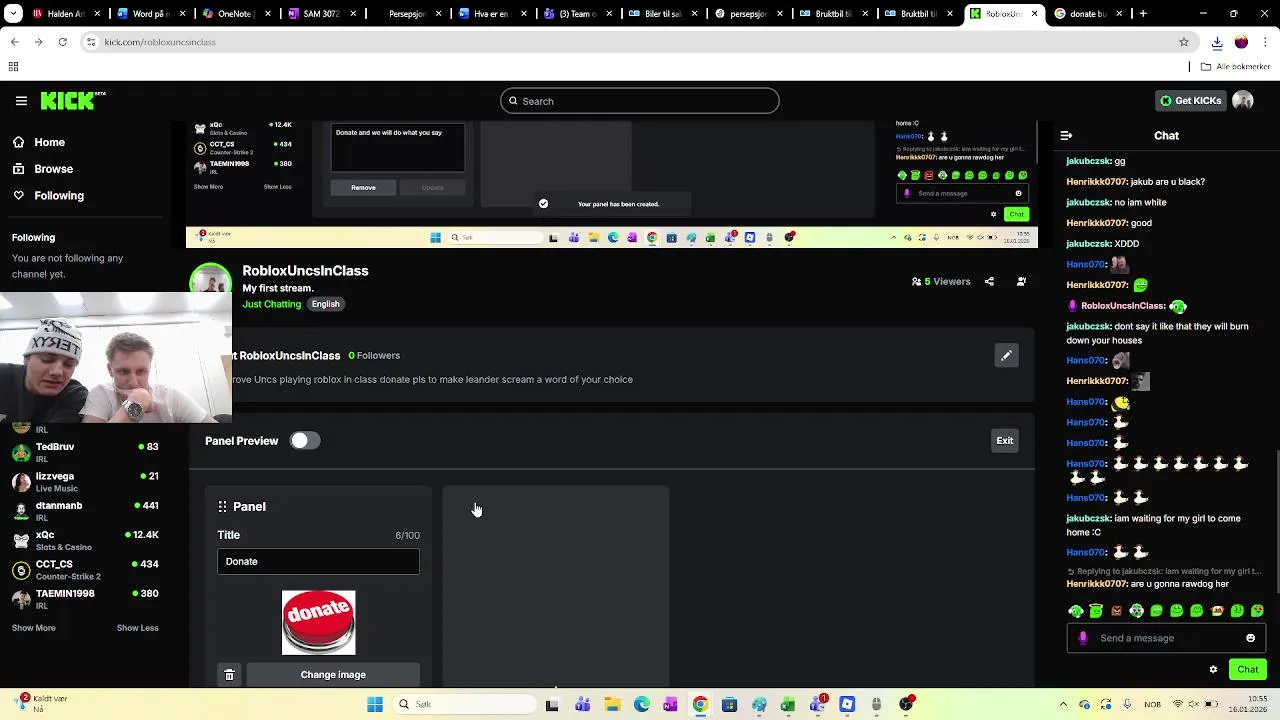This screenshot has height=720, width=1280.
Task: Switch to the OneNote browser tab
Action: click(237, 14)
